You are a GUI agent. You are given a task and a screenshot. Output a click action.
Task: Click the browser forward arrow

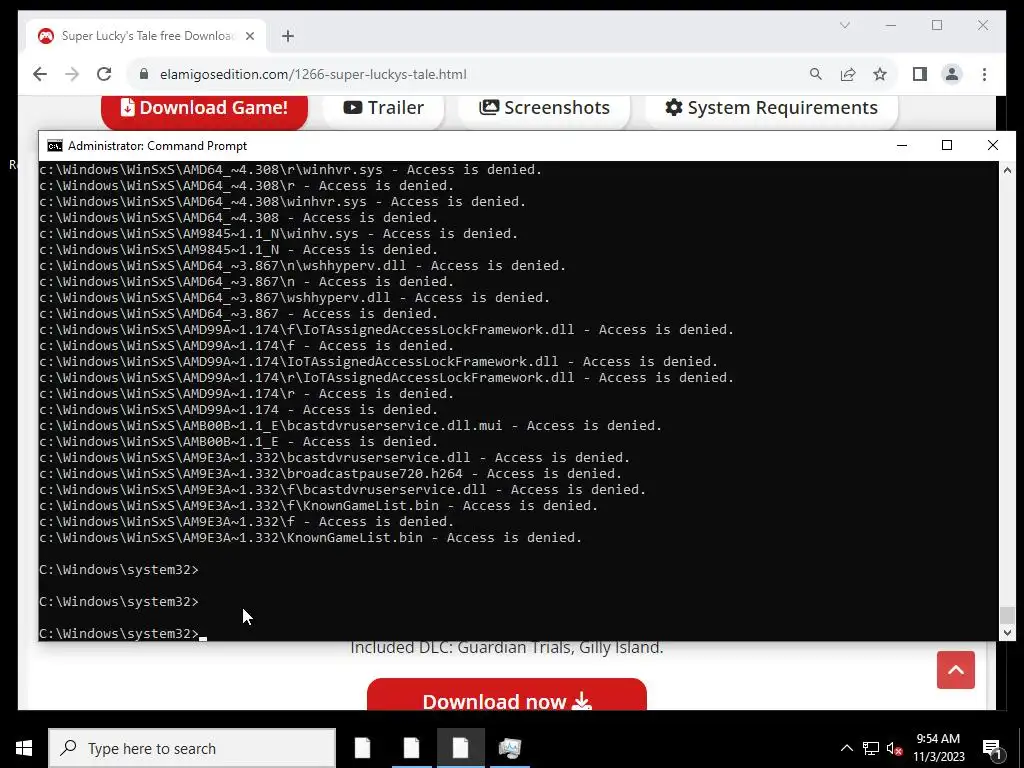point(72,74)
